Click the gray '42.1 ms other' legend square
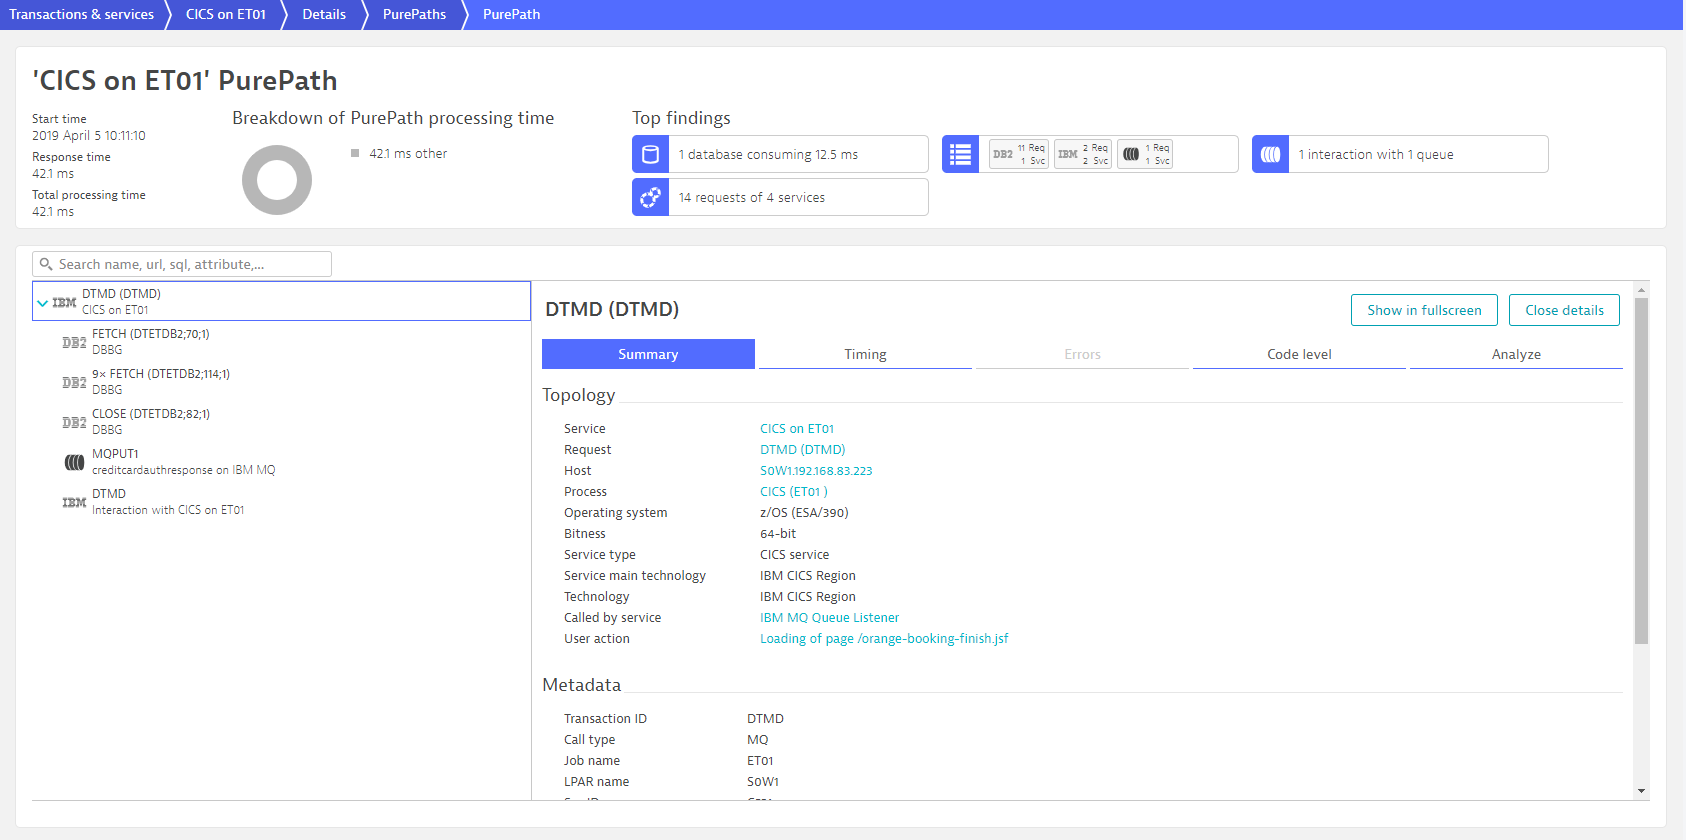Viewport: 1686px width, 840px height. click(x=355, y=153)
